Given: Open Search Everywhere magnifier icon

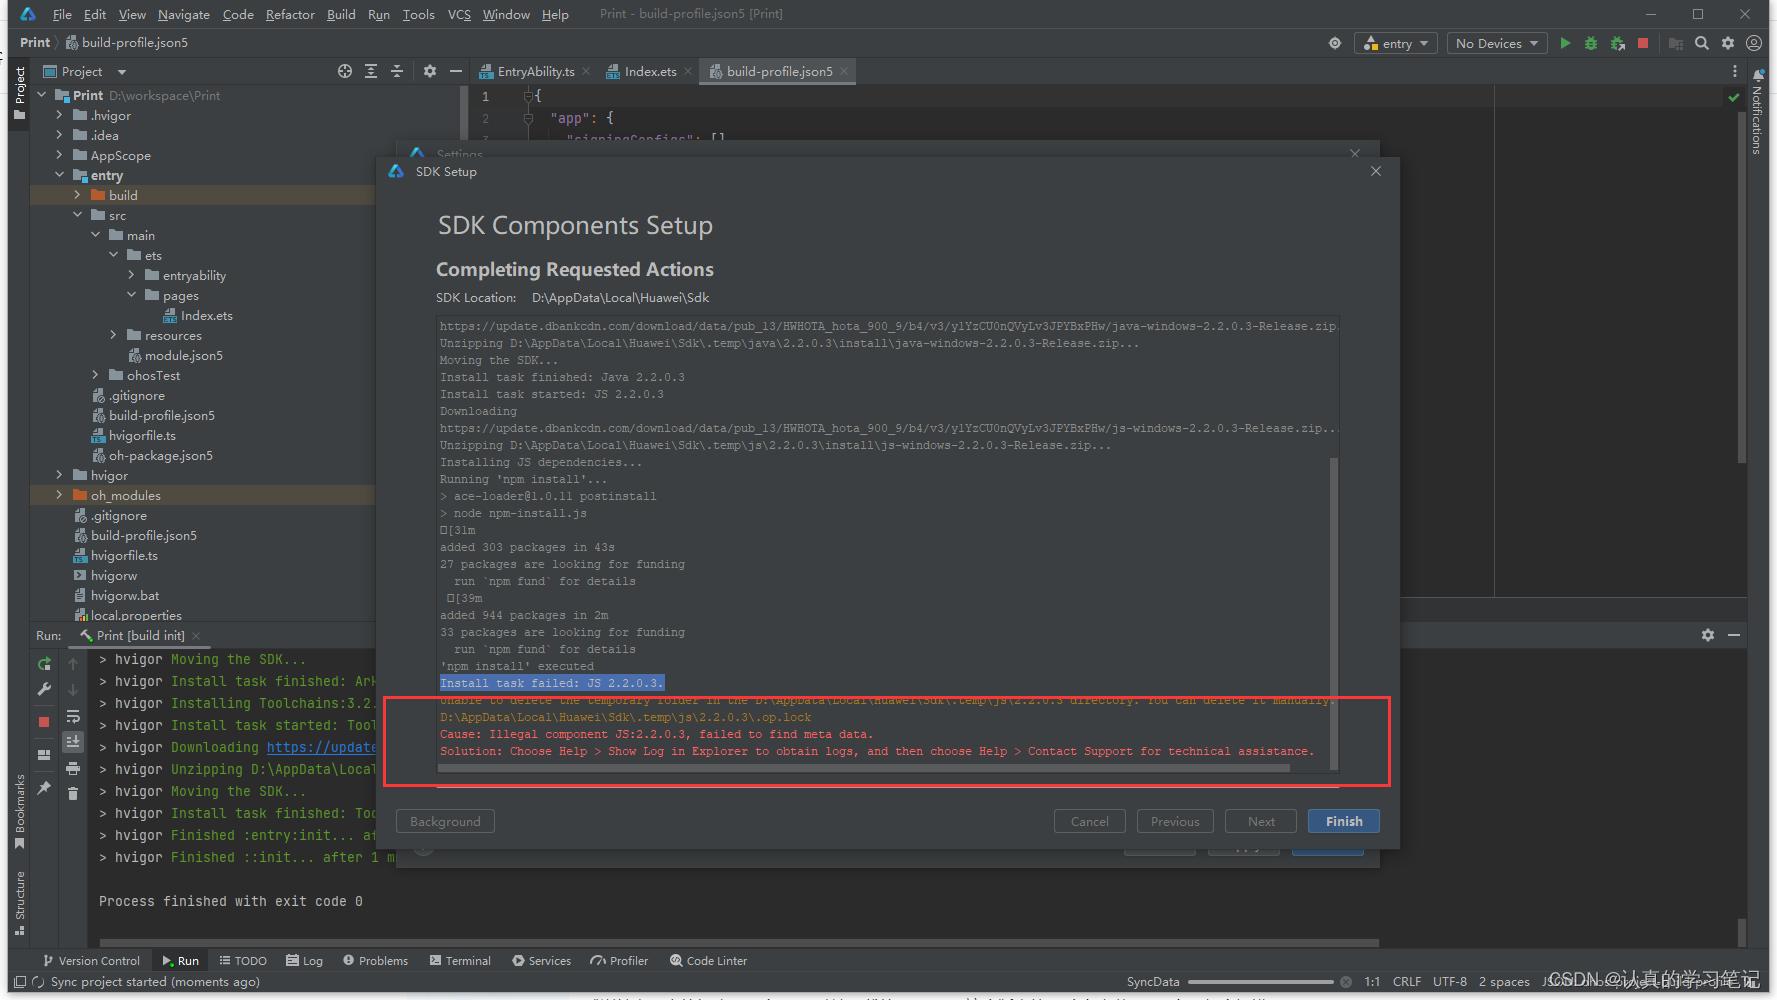Looking at the screenshot, I should (x=1702, y=43).
